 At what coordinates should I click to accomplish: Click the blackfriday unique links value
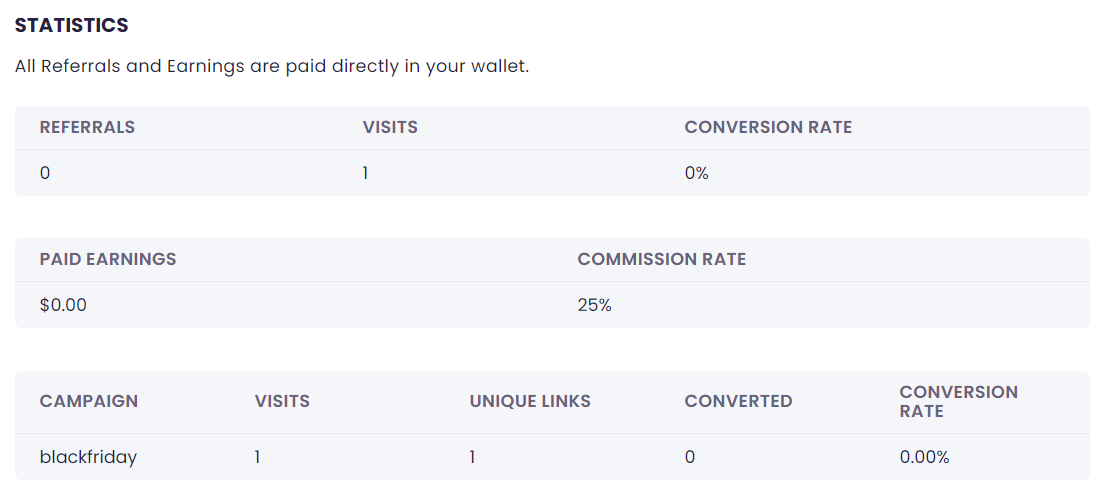coord(473,457)
